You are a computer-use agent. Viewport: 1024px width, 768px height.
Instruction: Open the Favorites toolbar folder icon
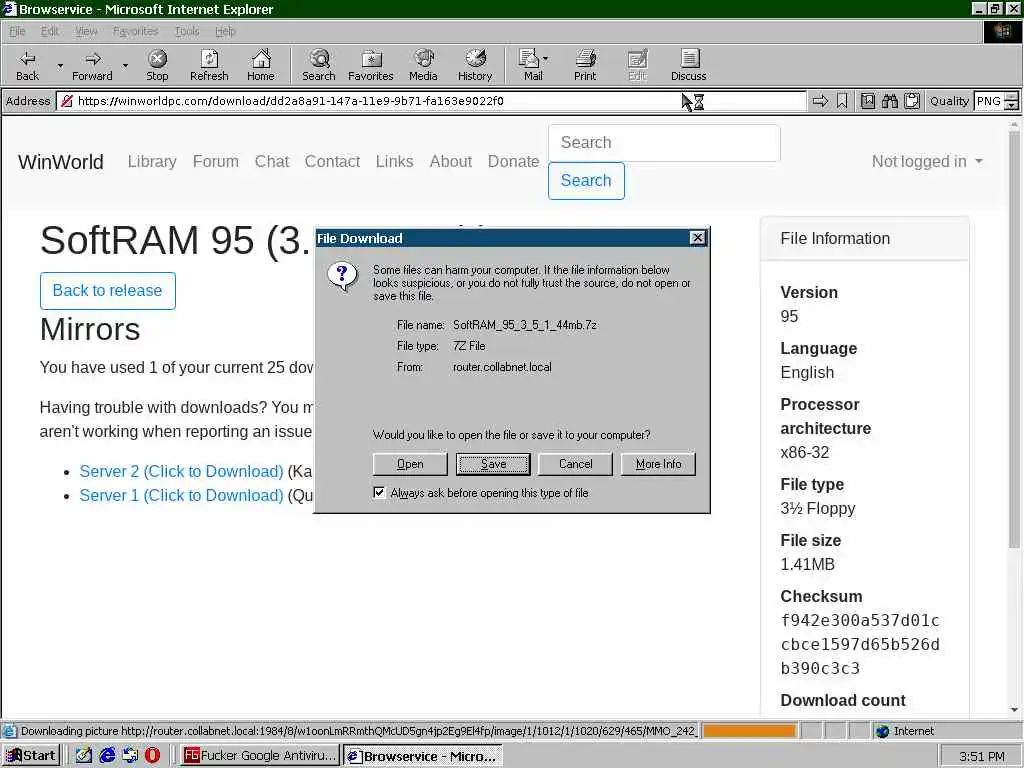coord(371,59)
